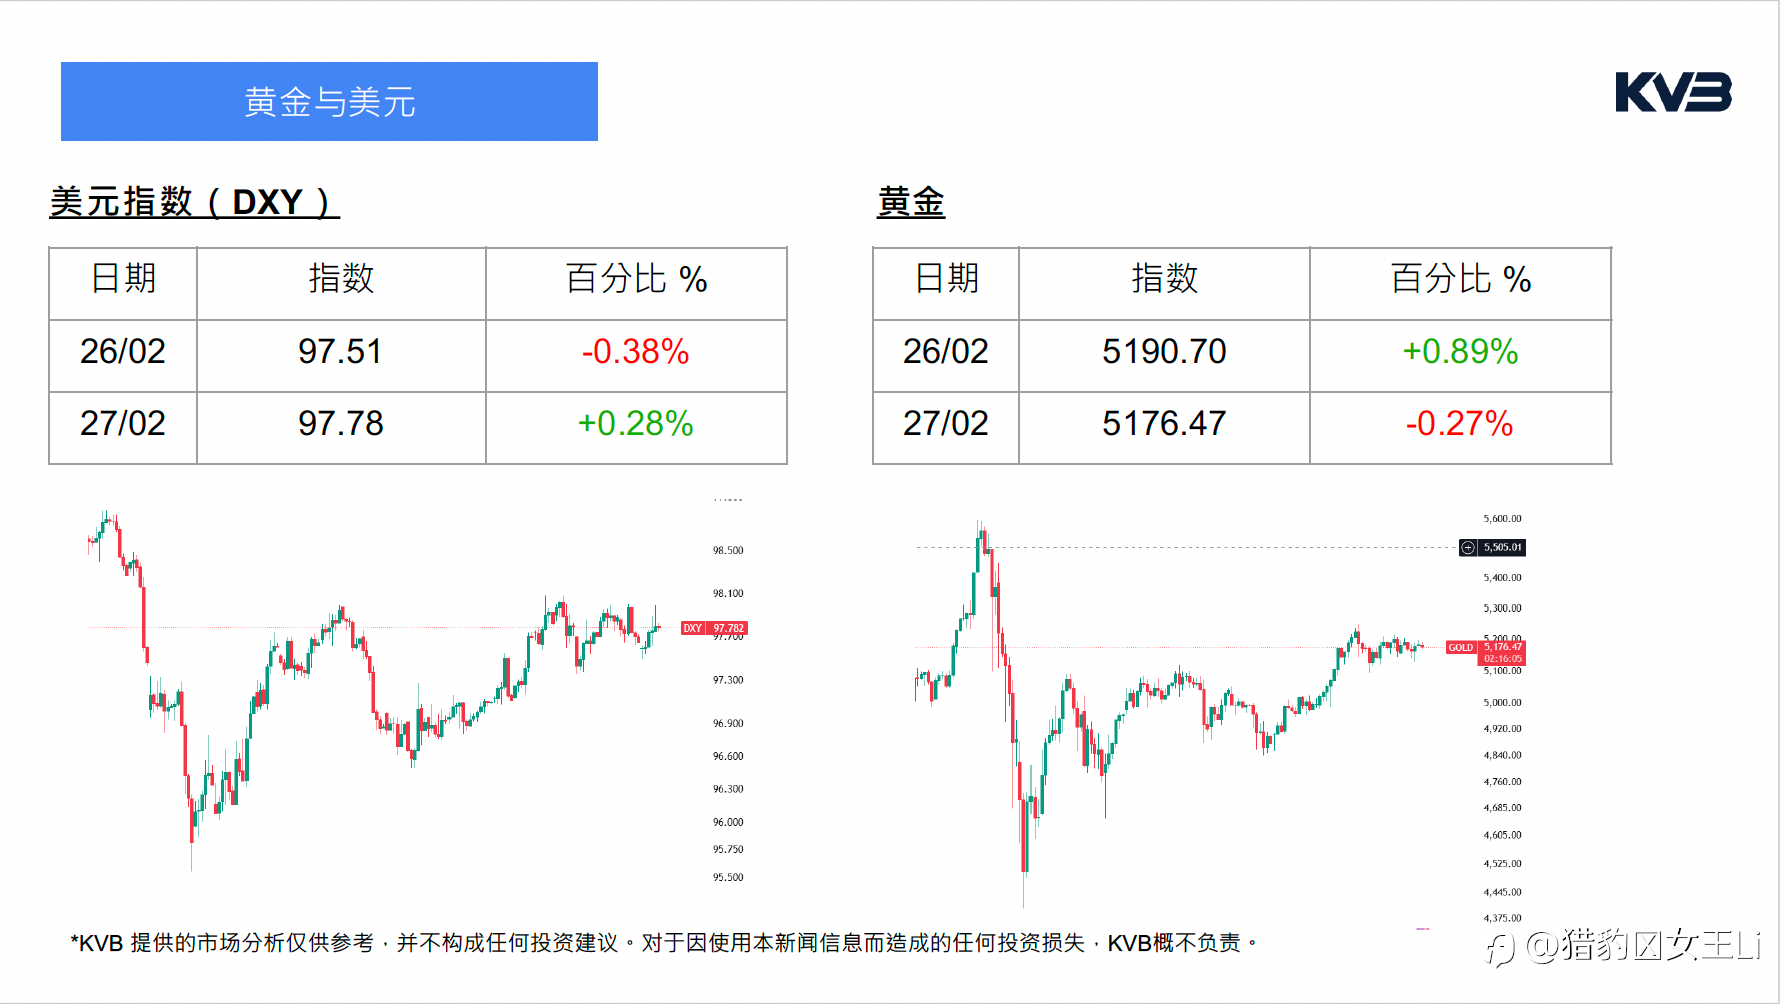
Task: Select the +0.28% cell in DXY table
Action: click(x=636, y=424)
